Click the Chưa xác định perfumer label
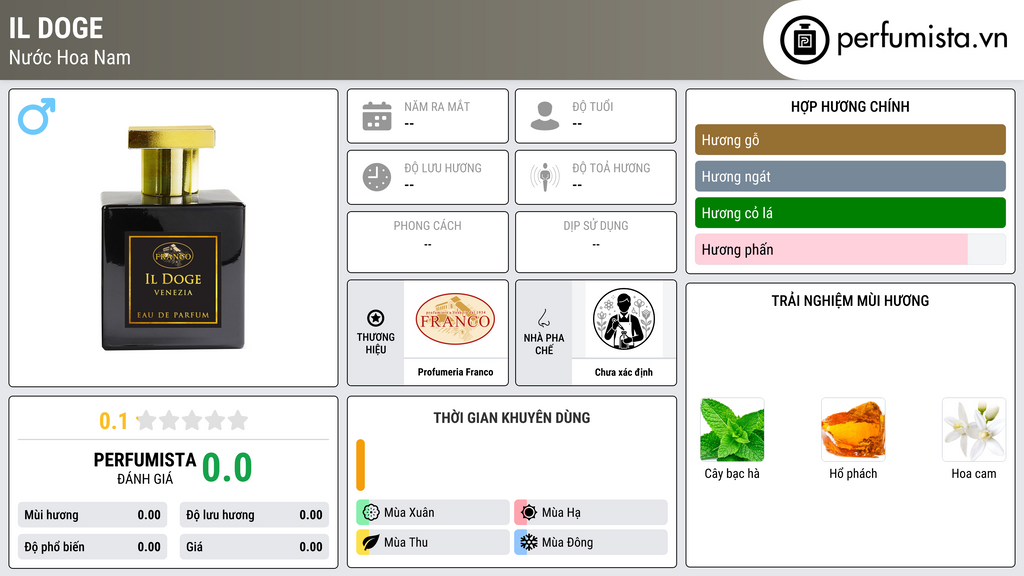Screen dimensions: 1024x576 [624, 372]
